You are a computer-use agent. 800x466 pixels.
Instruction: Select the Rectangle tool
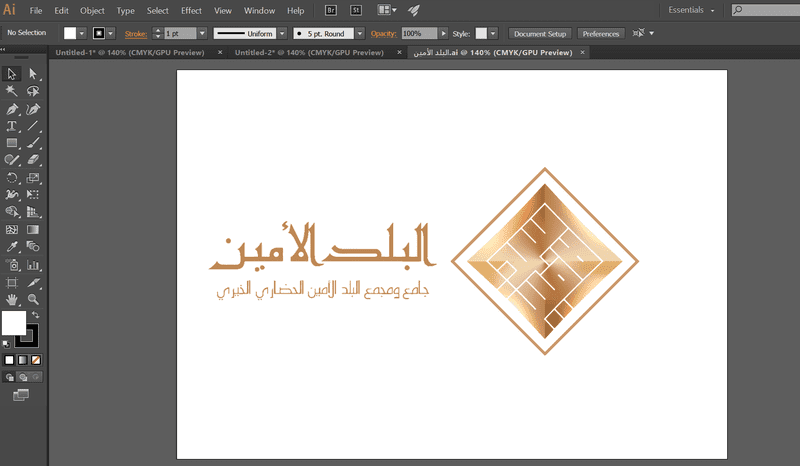point(12,143)
